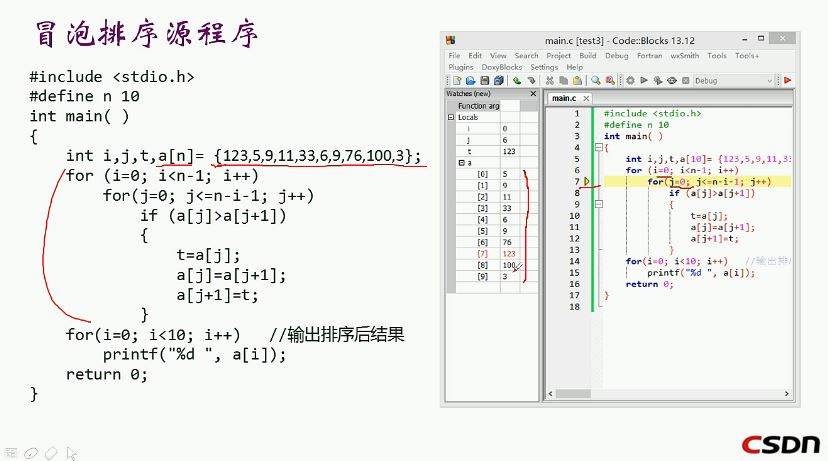Image resolution: width=828 pixels, height=461 pixels.
Task: Open the Settings menu
Action: click(544, 67)
